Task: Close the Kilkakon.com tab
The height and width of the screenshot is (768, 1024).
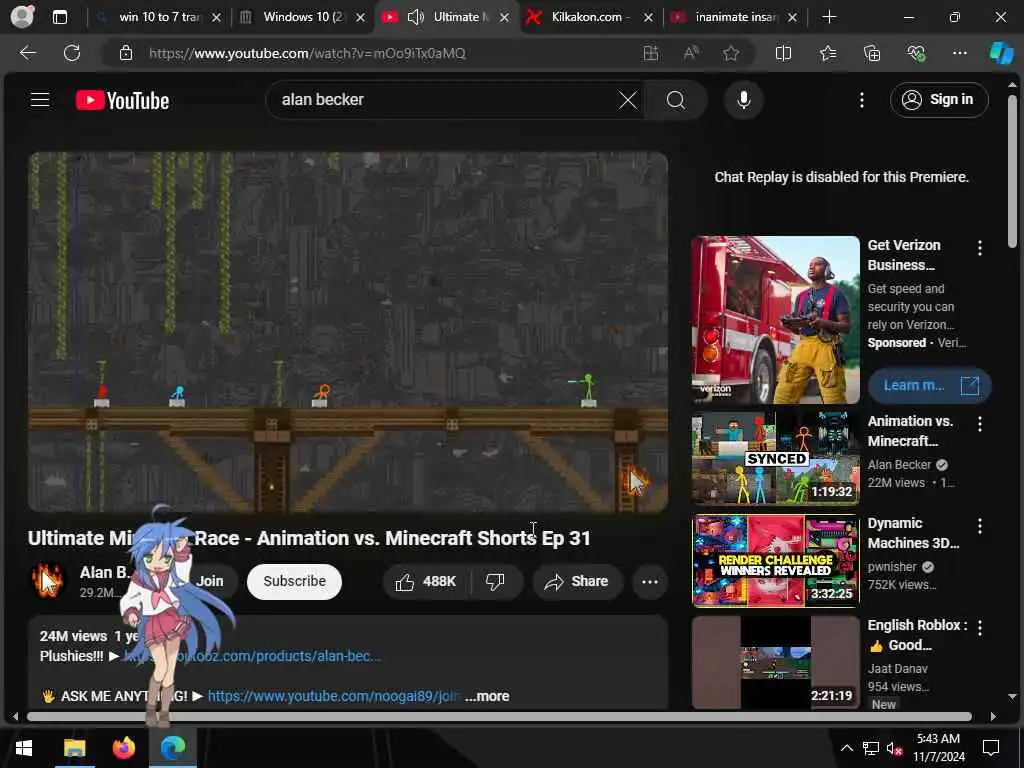Action: pos(648,18)
